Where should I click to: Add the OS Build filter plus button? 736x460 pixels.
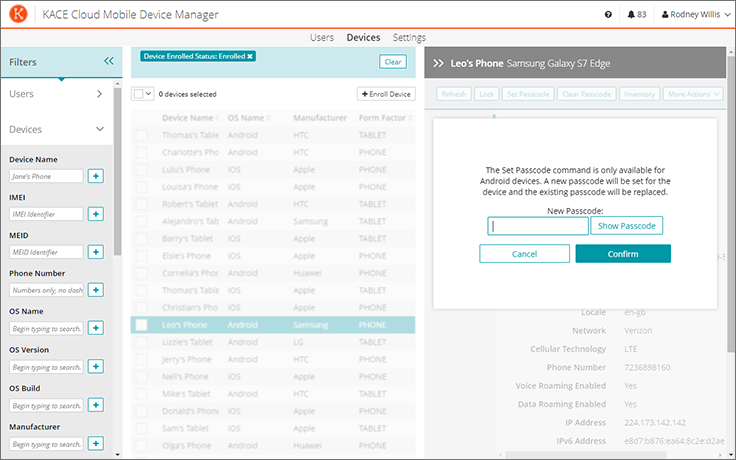96,405
